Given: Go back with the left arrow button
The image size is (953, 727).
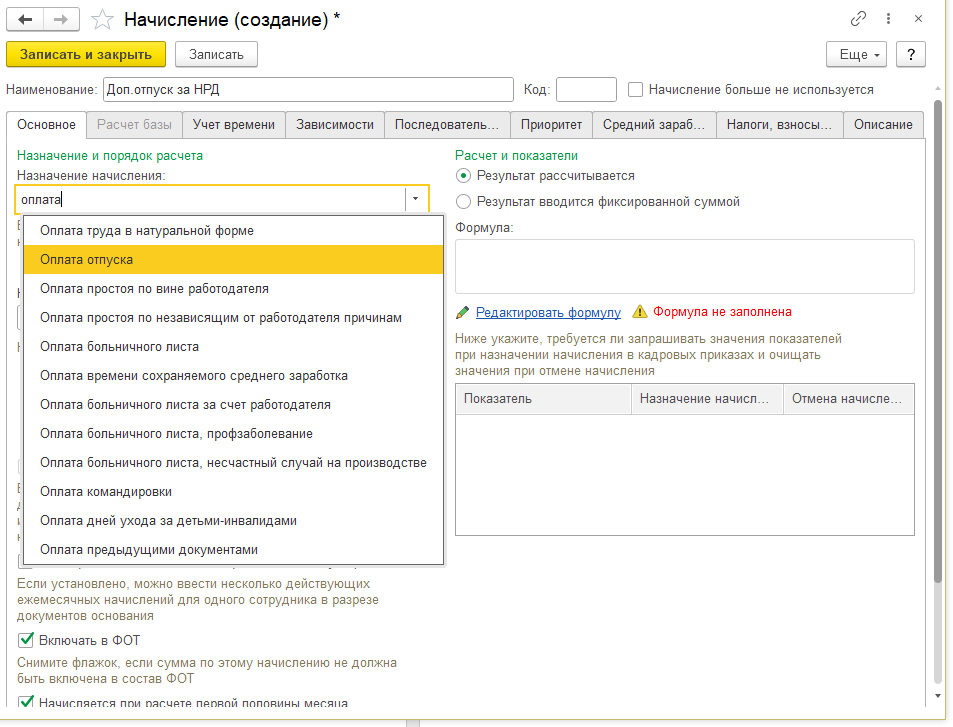Looking at the screenshot, I should (x=25, y=19).
